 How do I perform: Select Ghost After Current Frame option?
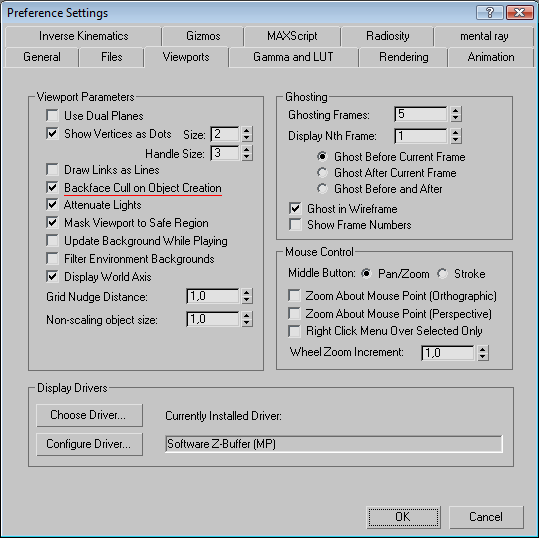pyautogui.click(x=322, y=172)
